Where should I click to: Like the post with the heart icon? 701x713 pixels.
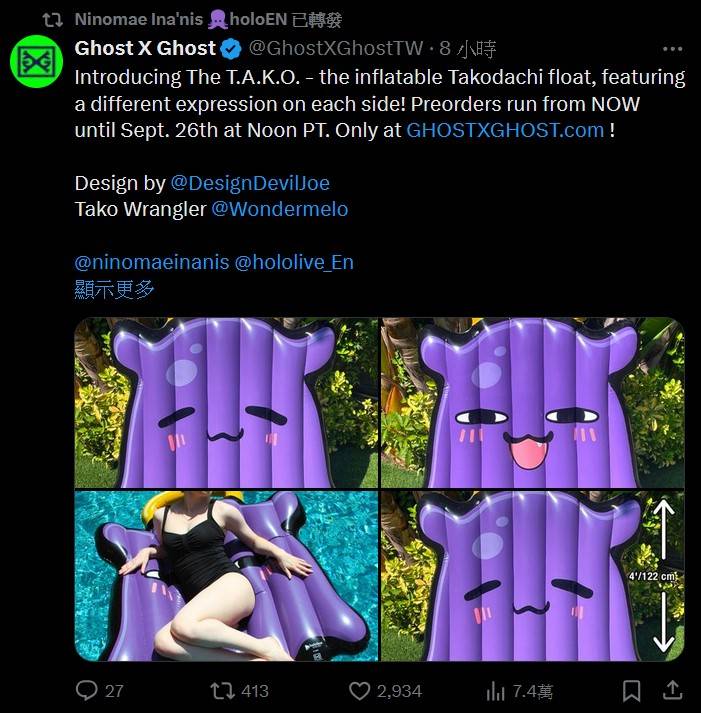coord(359,690)
